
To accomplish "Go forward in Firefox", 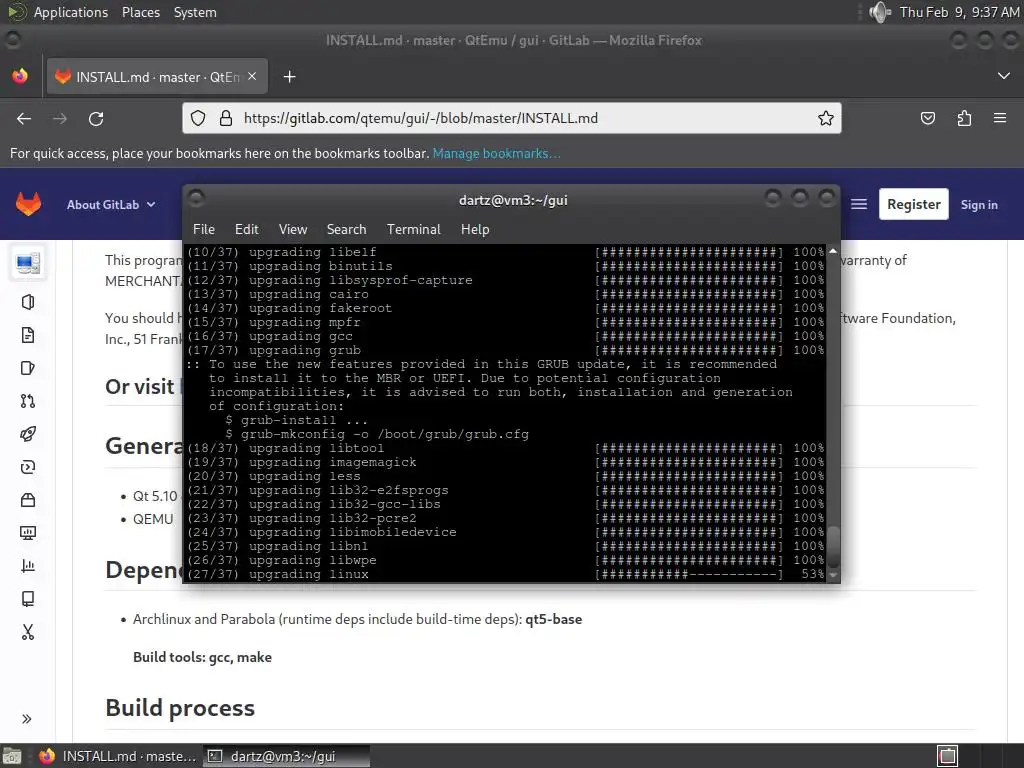I will click(60, 118).
